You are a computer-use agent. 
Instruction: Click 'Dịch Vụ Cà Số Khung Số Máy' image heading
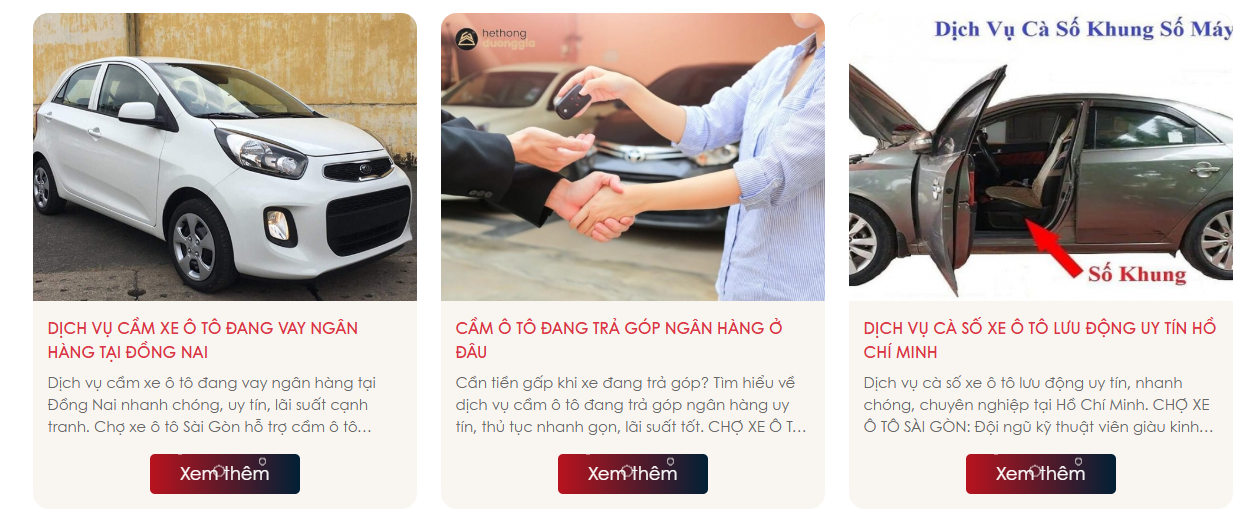point(1083,30)
